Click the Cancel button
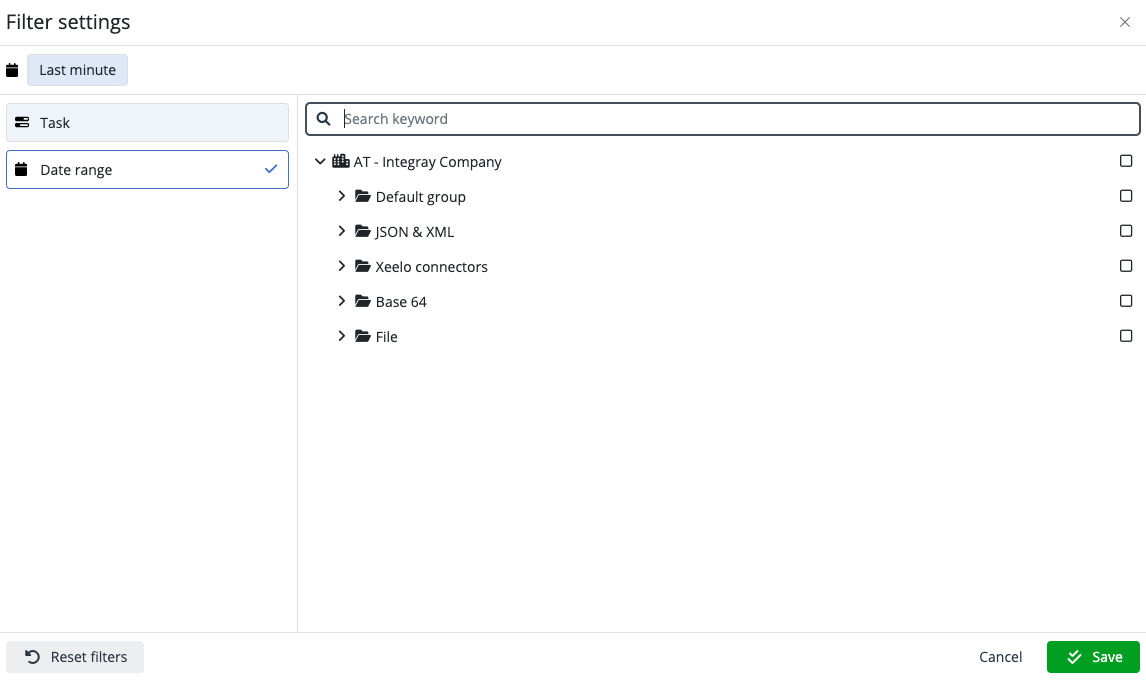This screenshot has width=1146, height=680. tap(1000, 657)
